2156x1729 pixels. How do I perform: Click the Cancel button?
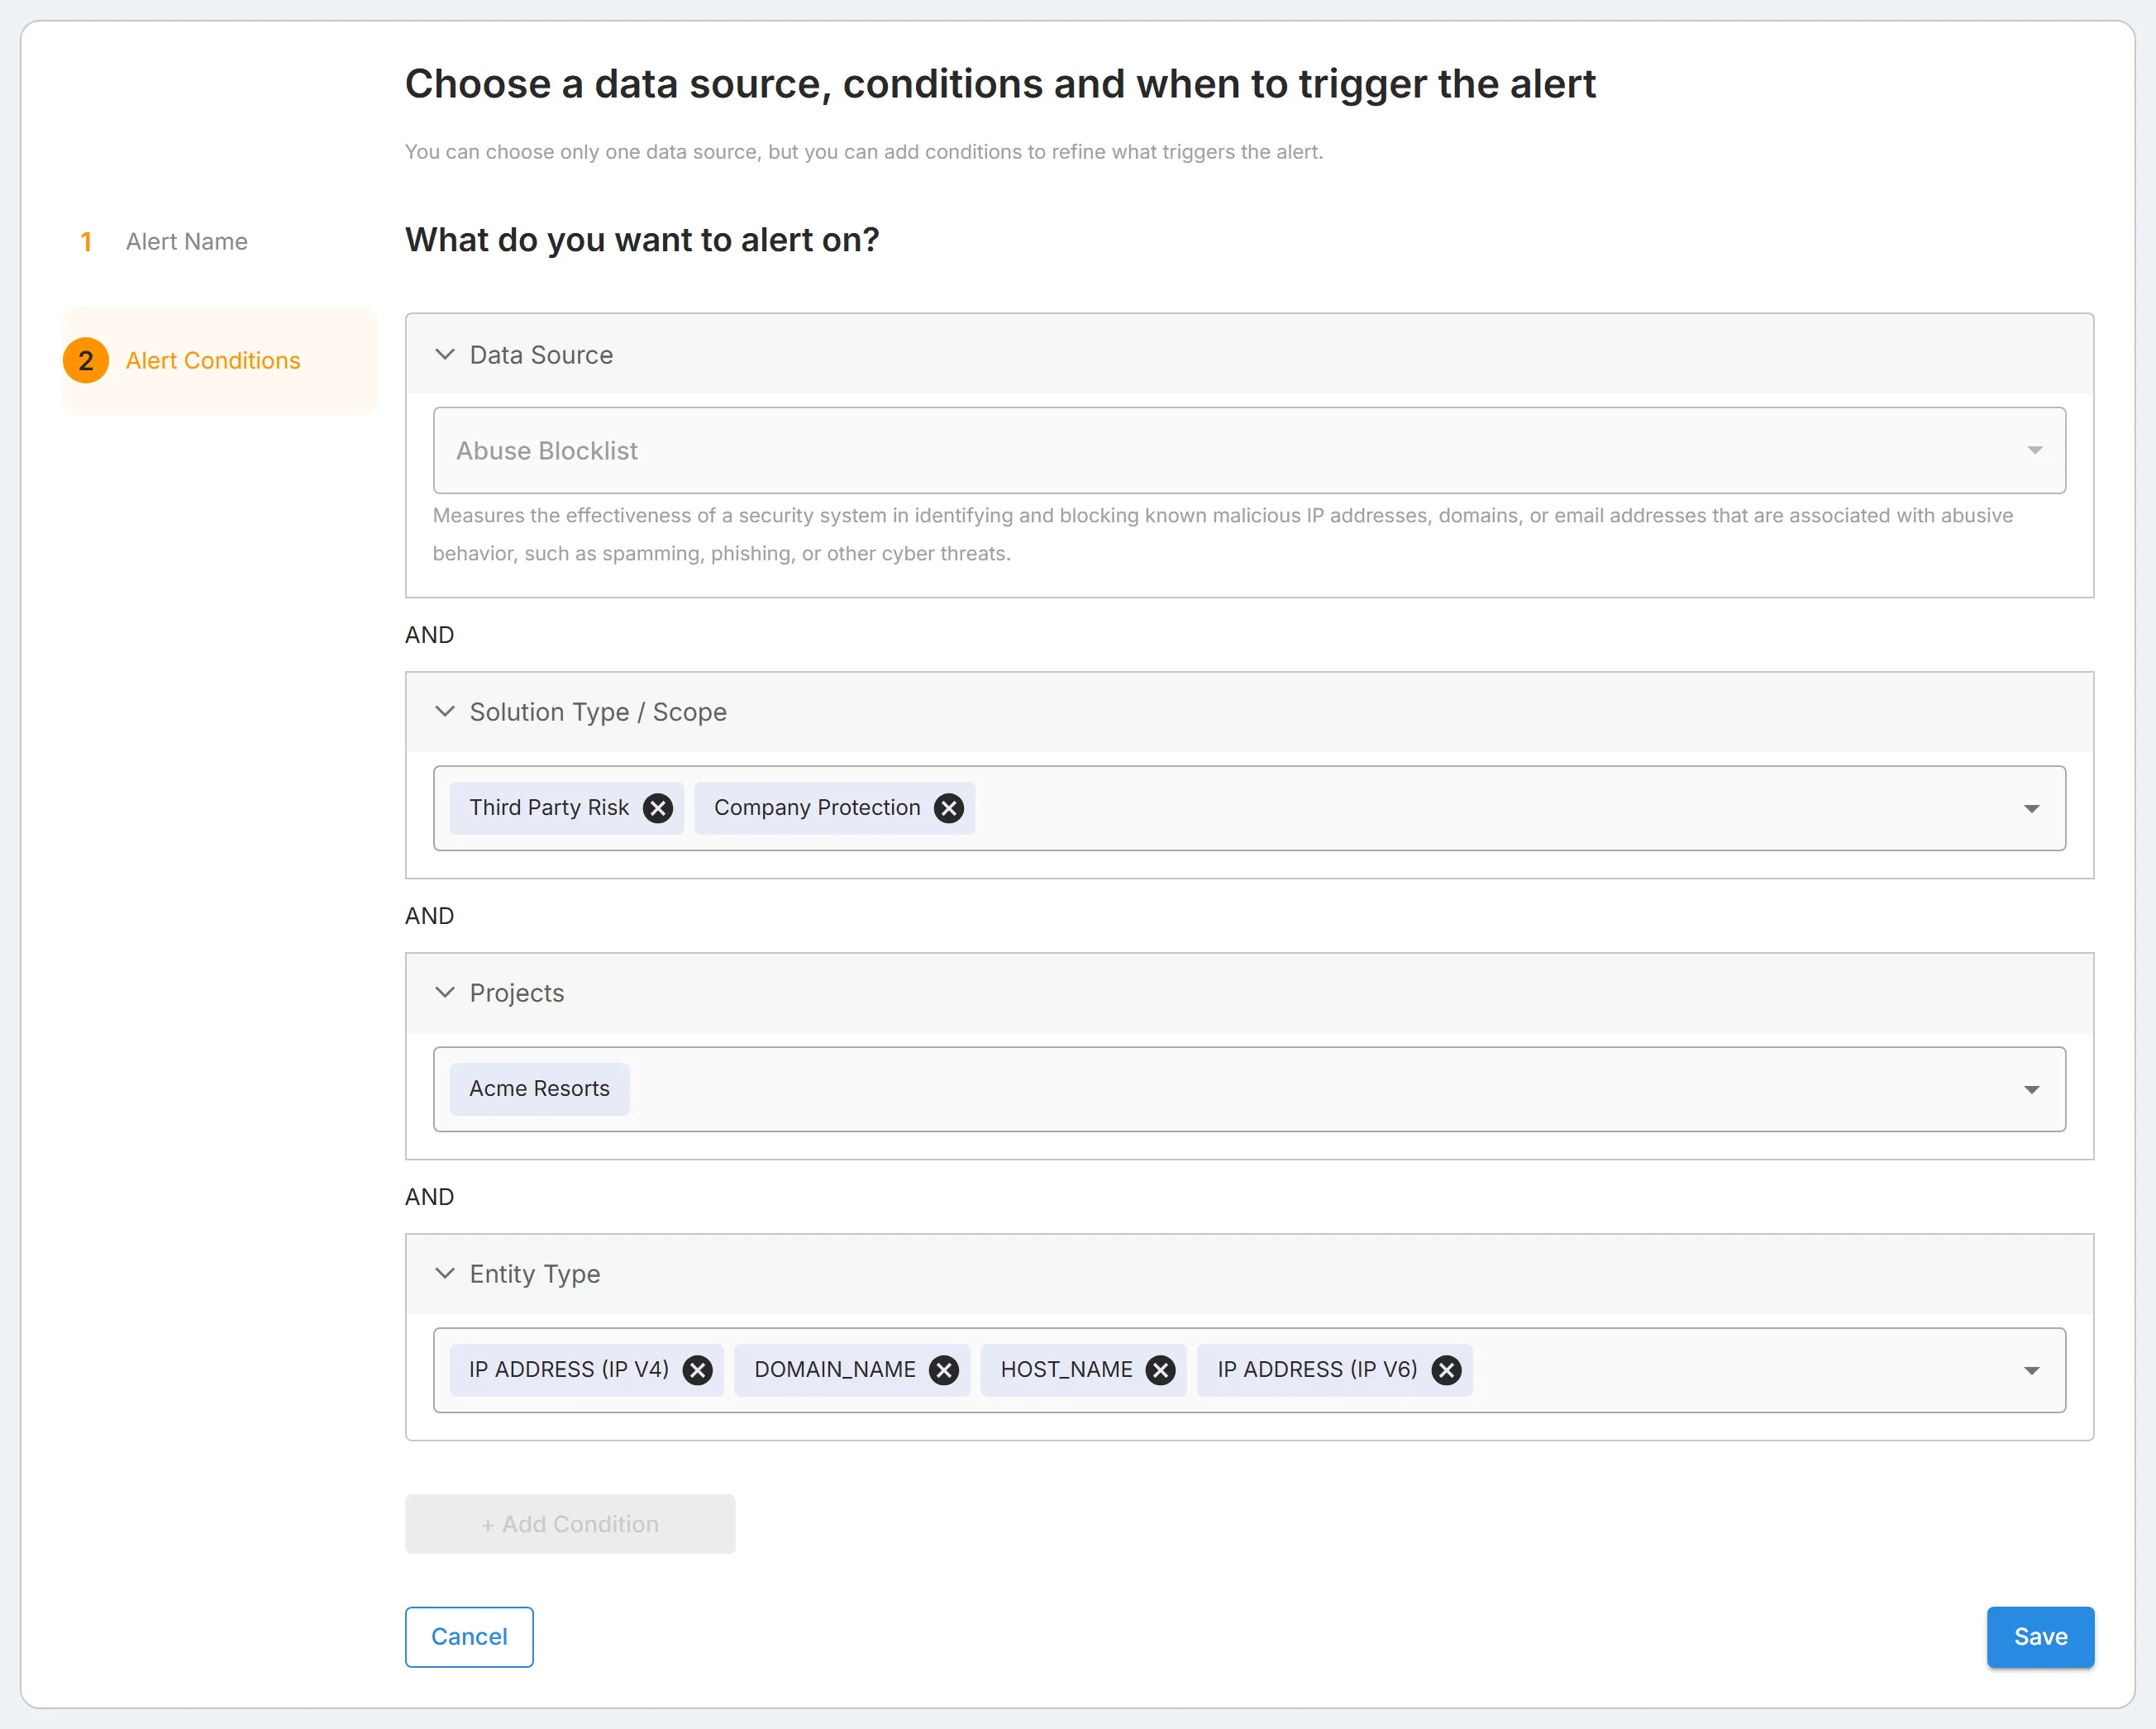469,1637
